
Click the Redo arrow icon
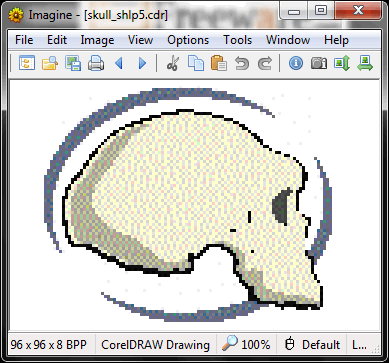(265, 63)
